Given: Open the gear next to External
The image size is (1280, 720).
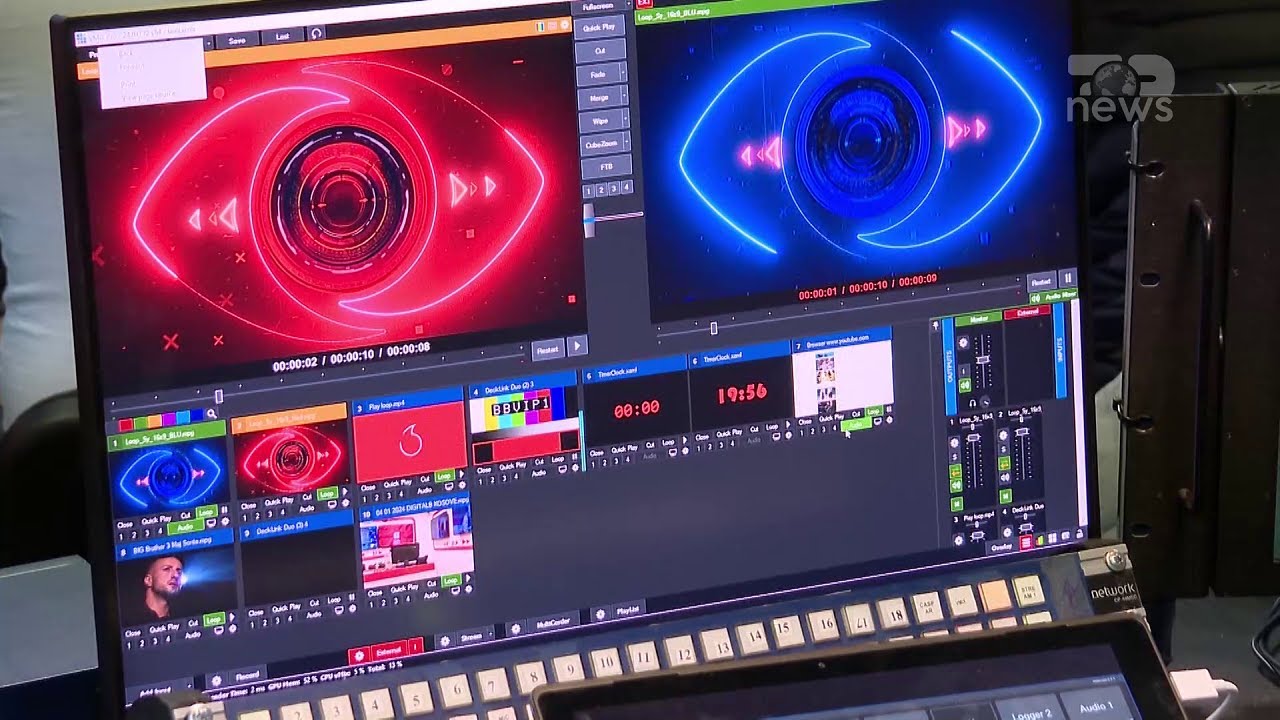Looking at the screenshot, I should click(x=359, y=656).
